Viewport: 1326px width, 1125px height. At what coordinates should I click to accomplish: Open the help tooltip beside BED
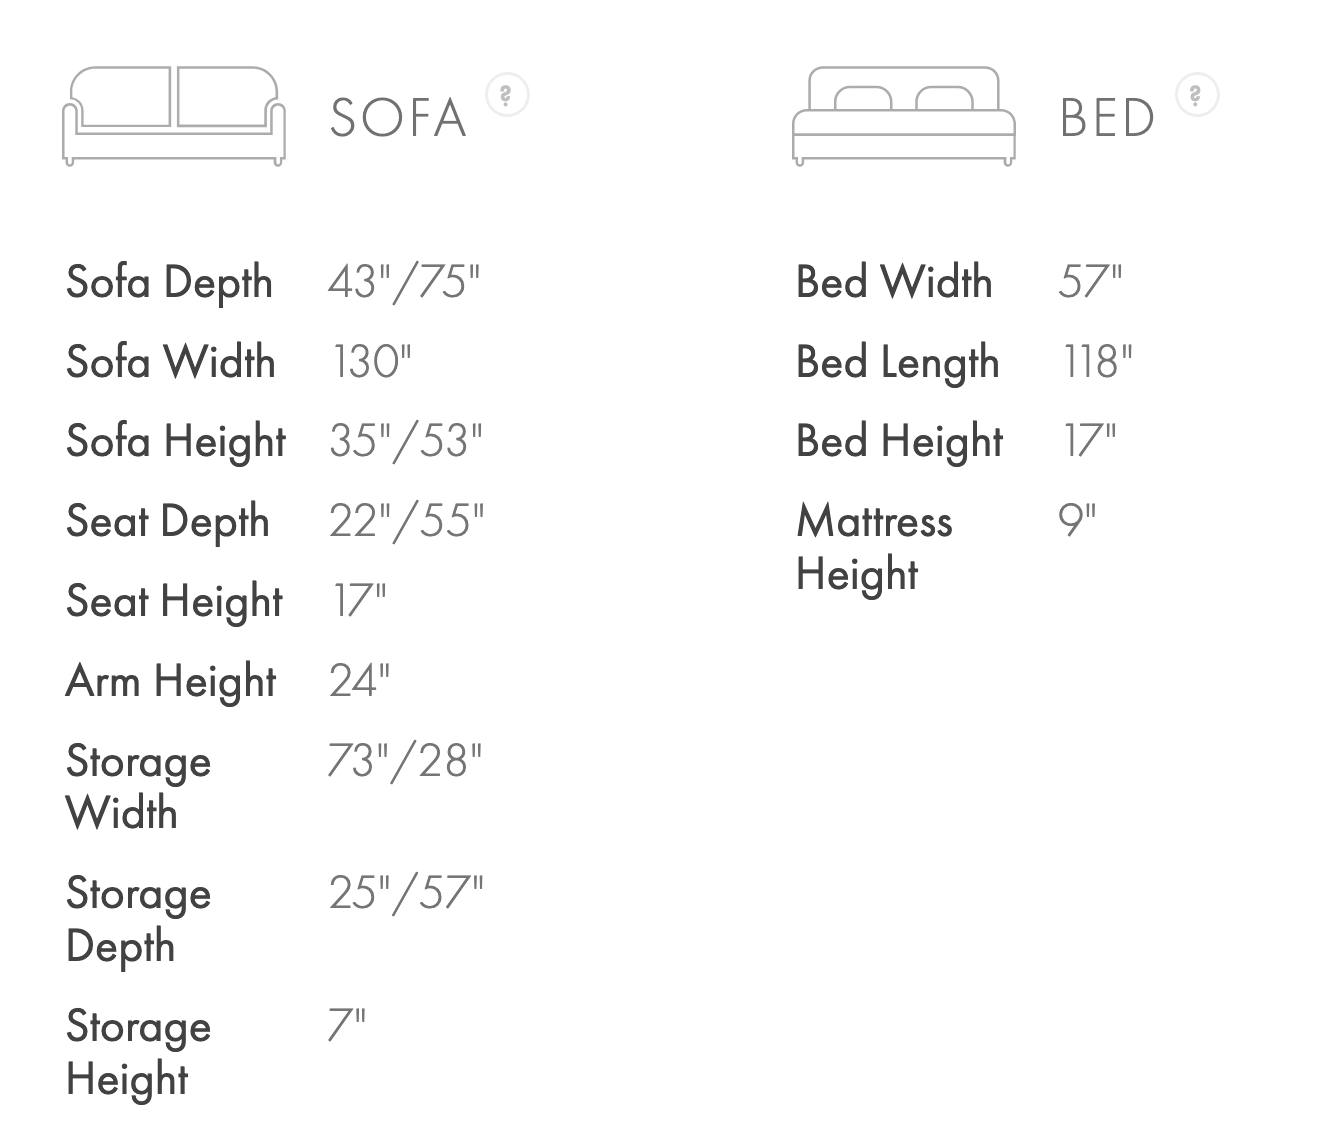point(1196,96)
